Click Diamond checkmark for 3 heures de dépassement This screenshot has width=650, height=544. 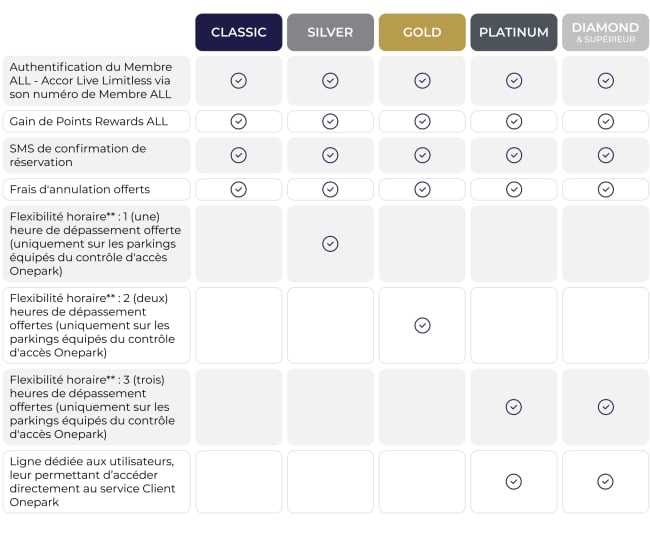[605, 407]
